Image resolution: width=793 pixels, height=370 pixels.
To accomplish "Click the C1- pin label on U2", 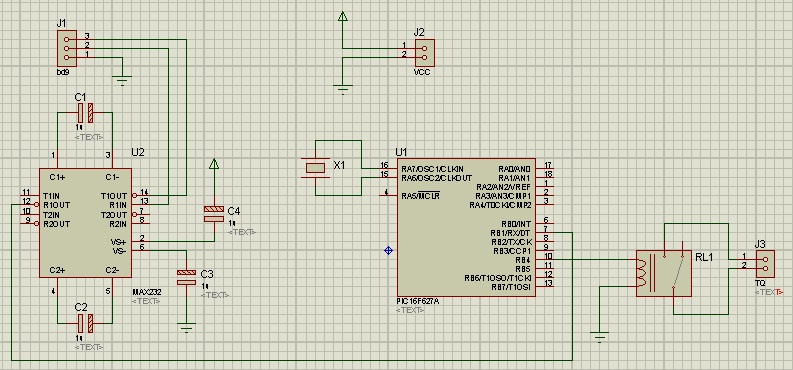I will [112, 177].
